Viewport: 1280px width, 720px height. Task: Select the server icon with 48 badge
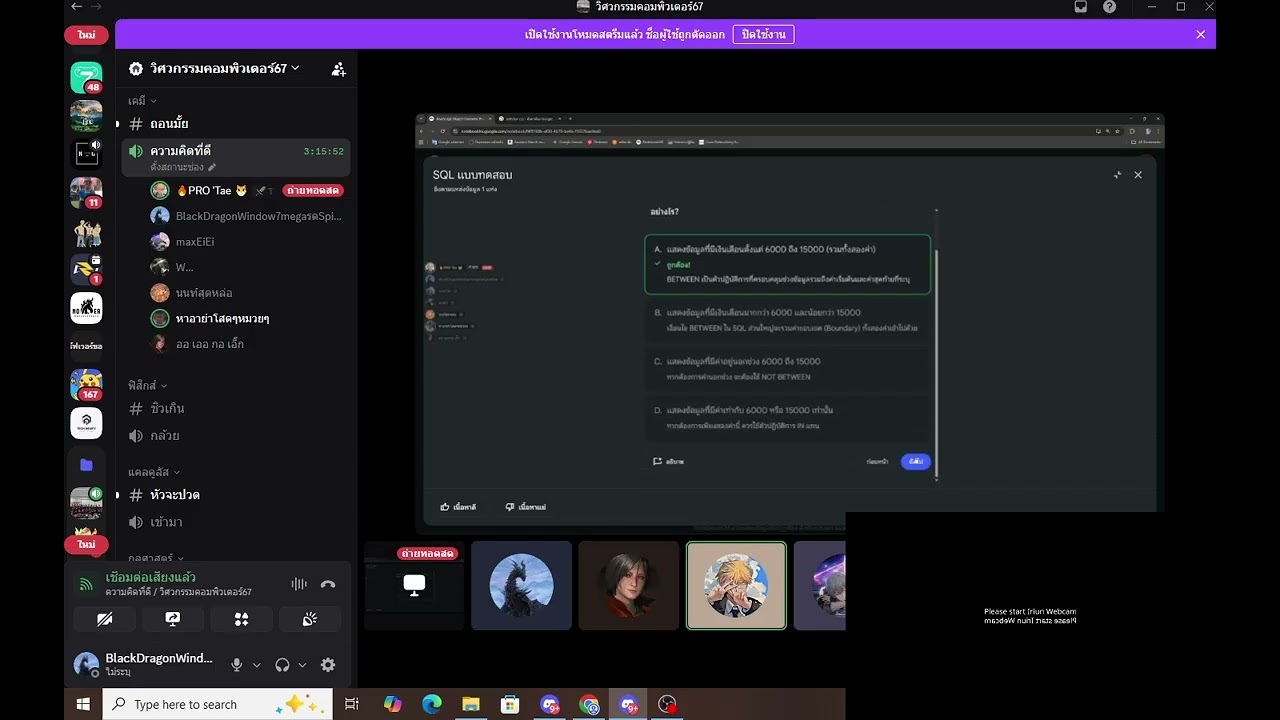[86, 77]
